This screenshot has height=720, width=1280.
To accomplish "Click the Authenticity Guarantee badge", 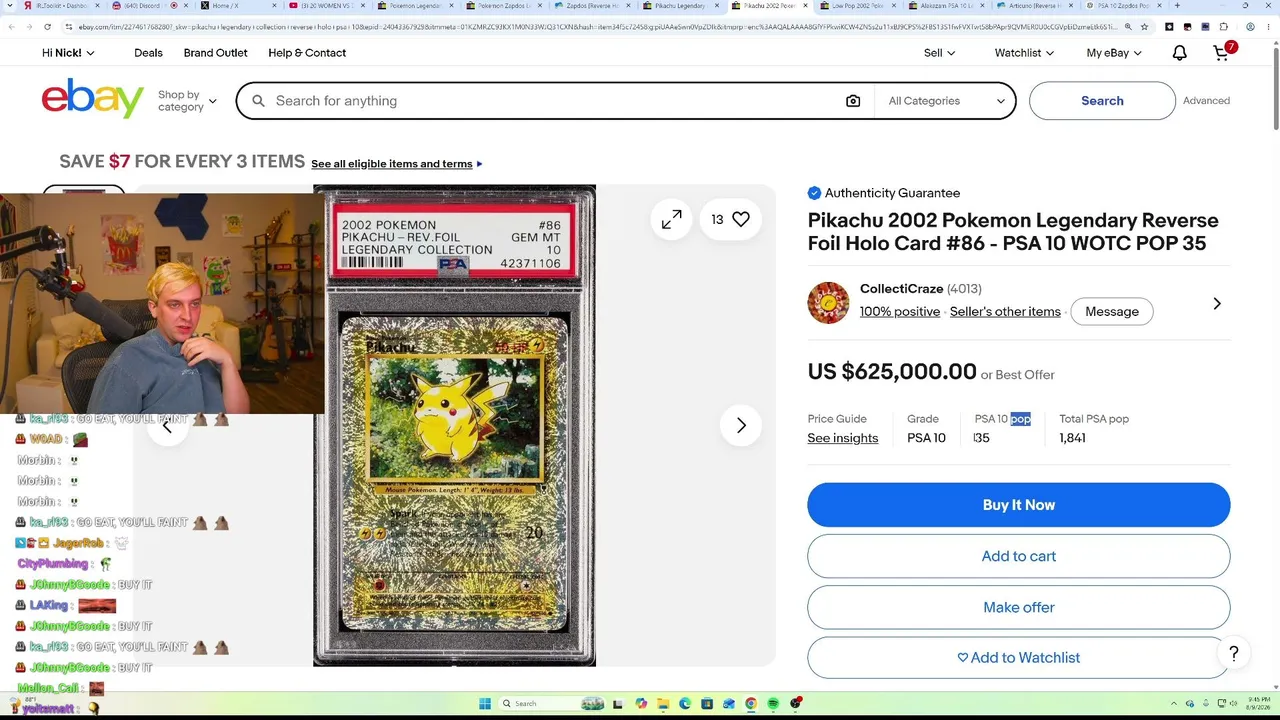I will coord(884,193).
